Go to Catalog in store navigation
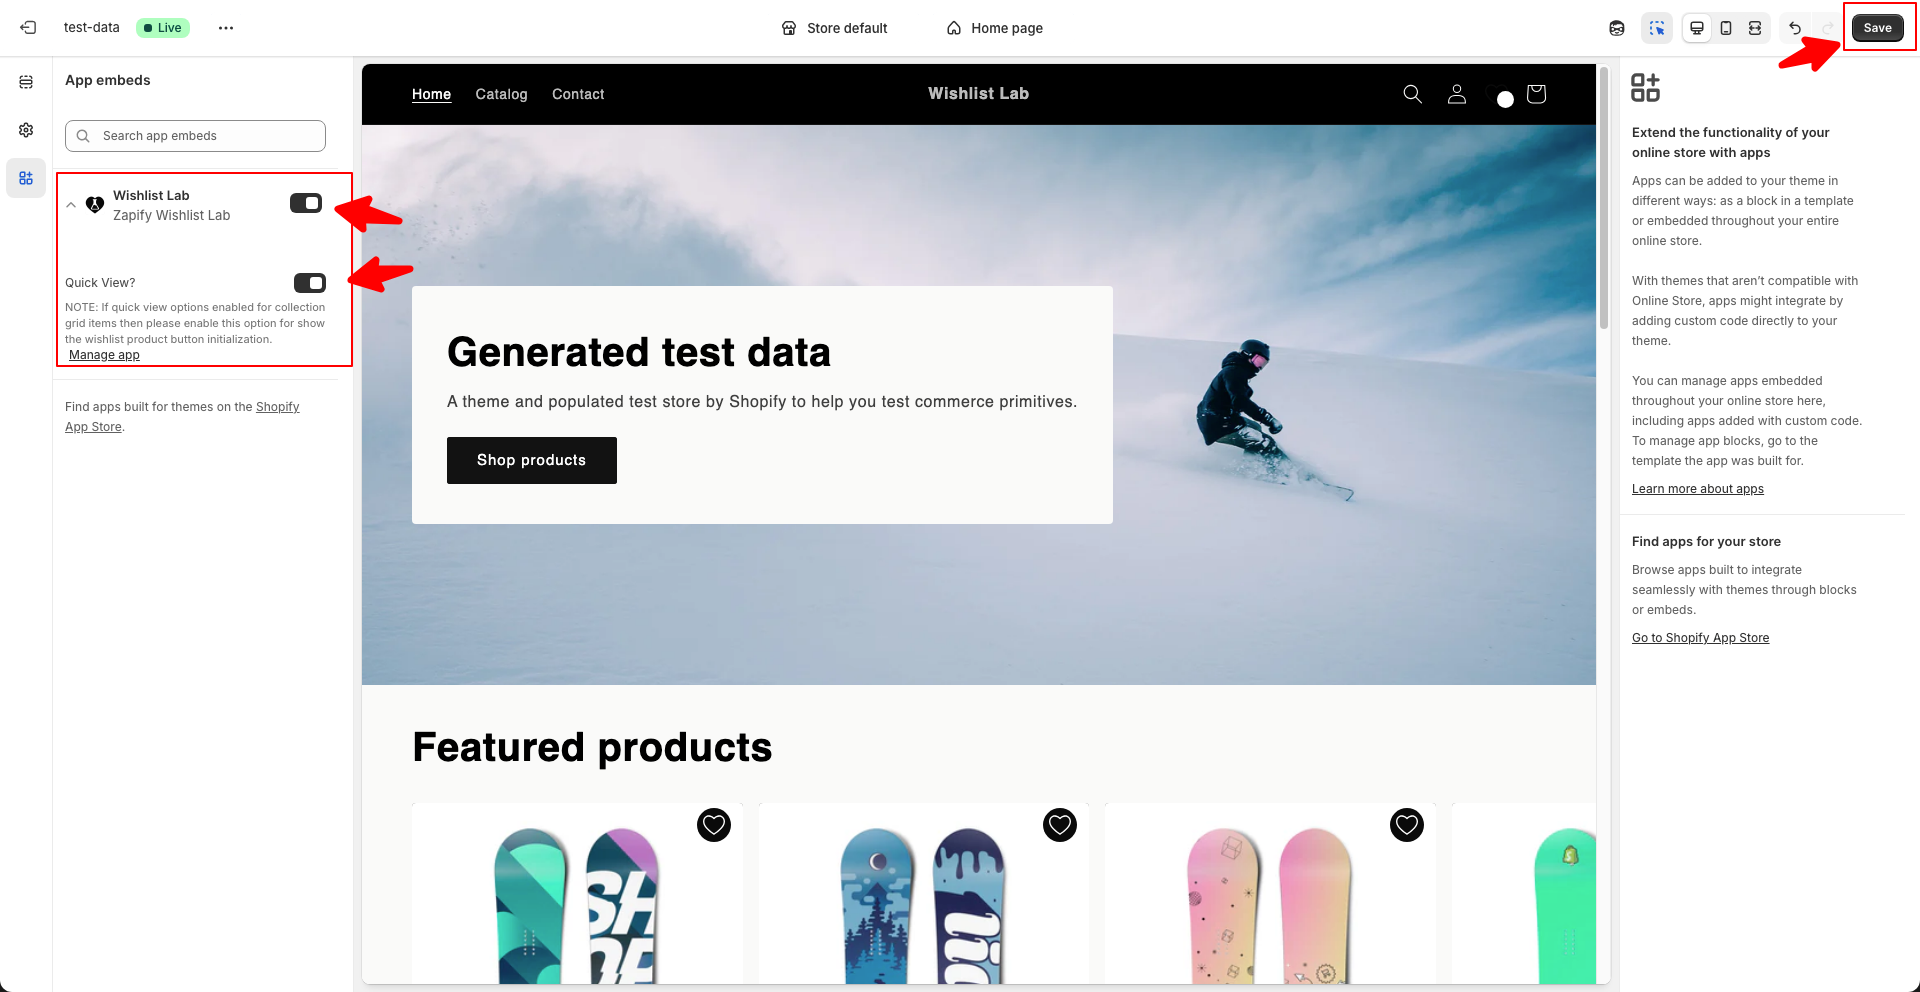 click(x=501, y=94)
